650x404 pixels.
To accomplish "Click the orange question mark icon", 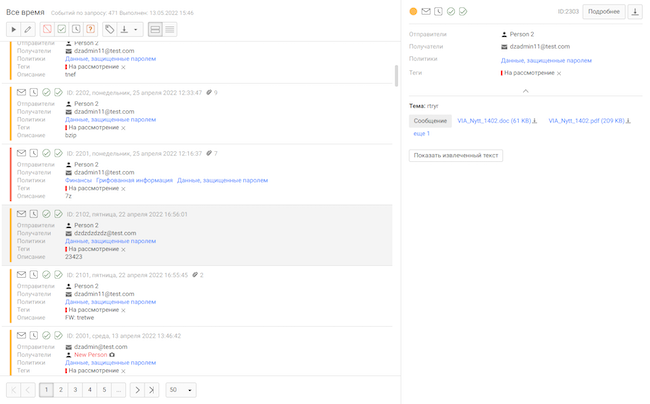I will coord(90,30).
